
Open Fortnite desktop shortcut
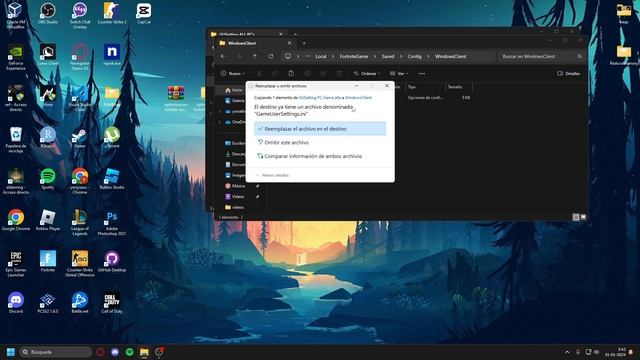click(x=48, y=261)
